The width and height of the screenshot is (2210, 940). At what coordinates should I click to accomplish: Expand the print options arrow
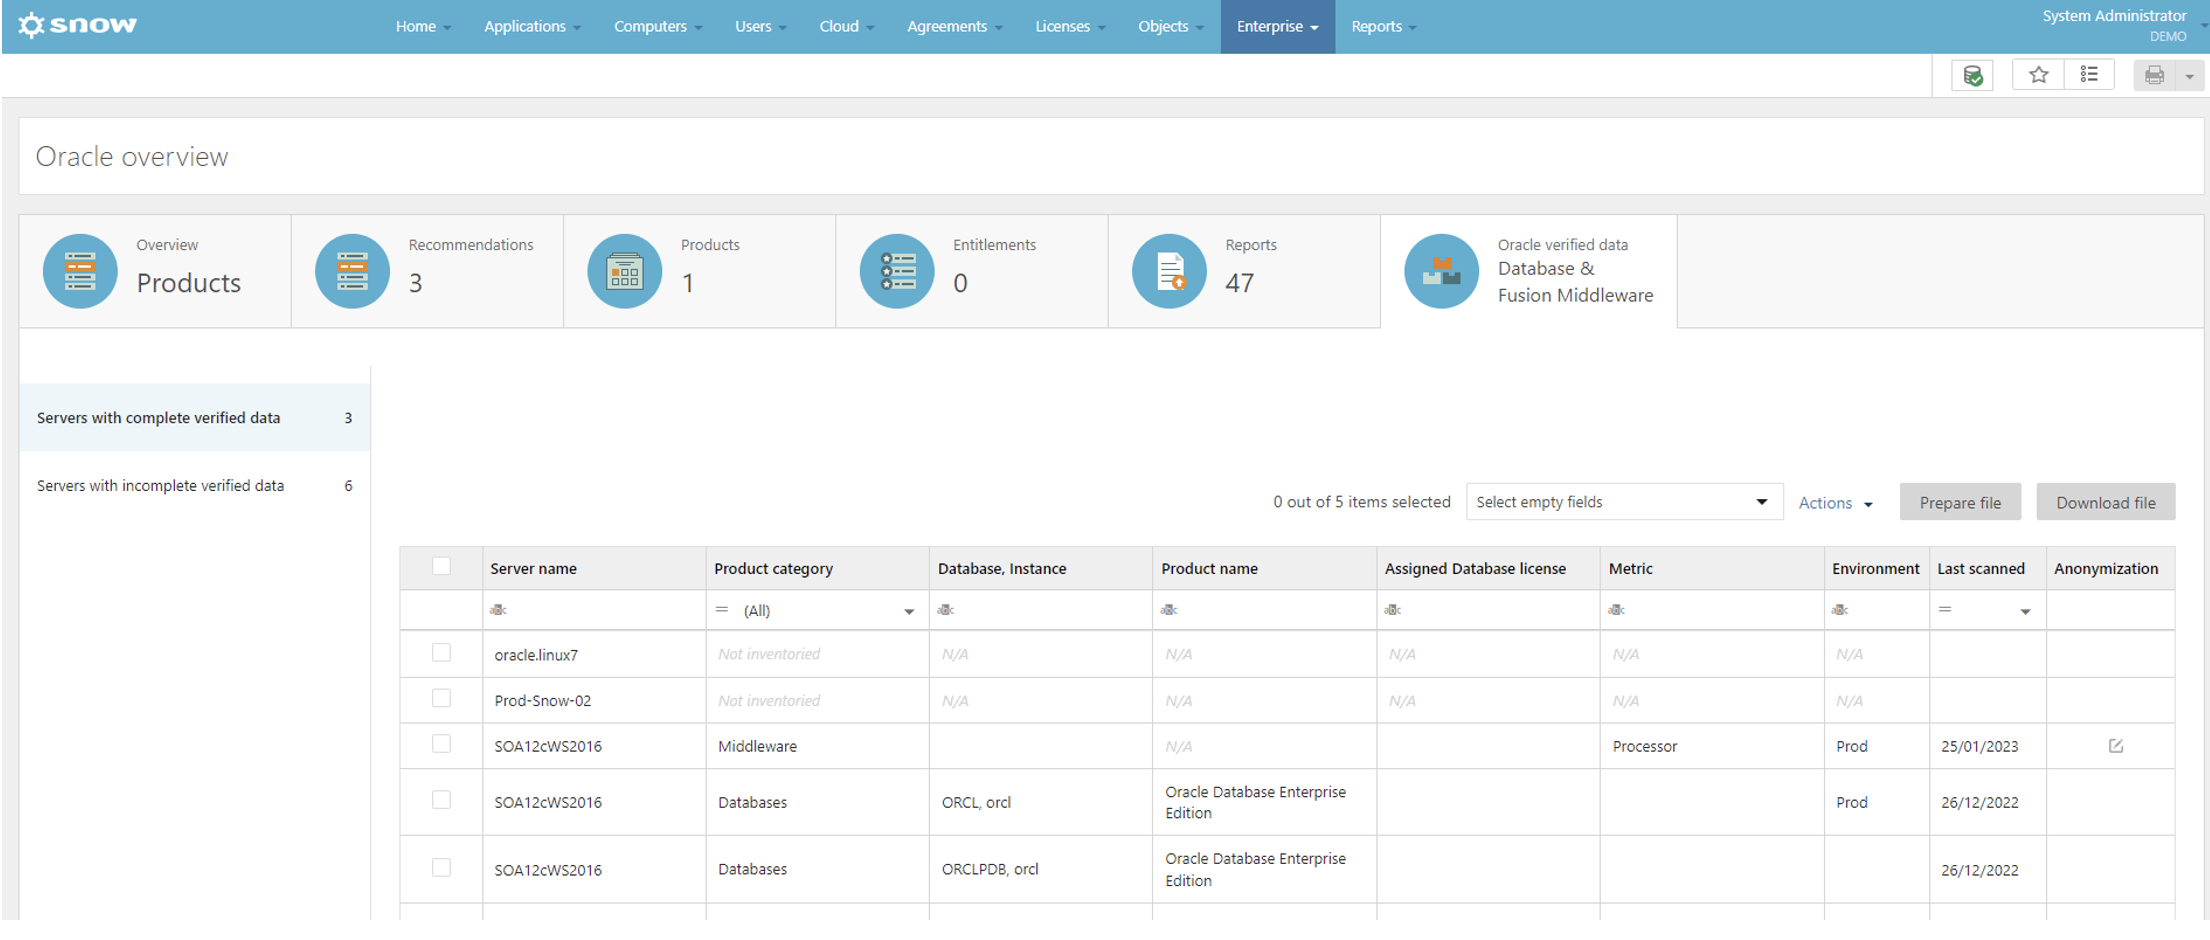point(2189,76)
